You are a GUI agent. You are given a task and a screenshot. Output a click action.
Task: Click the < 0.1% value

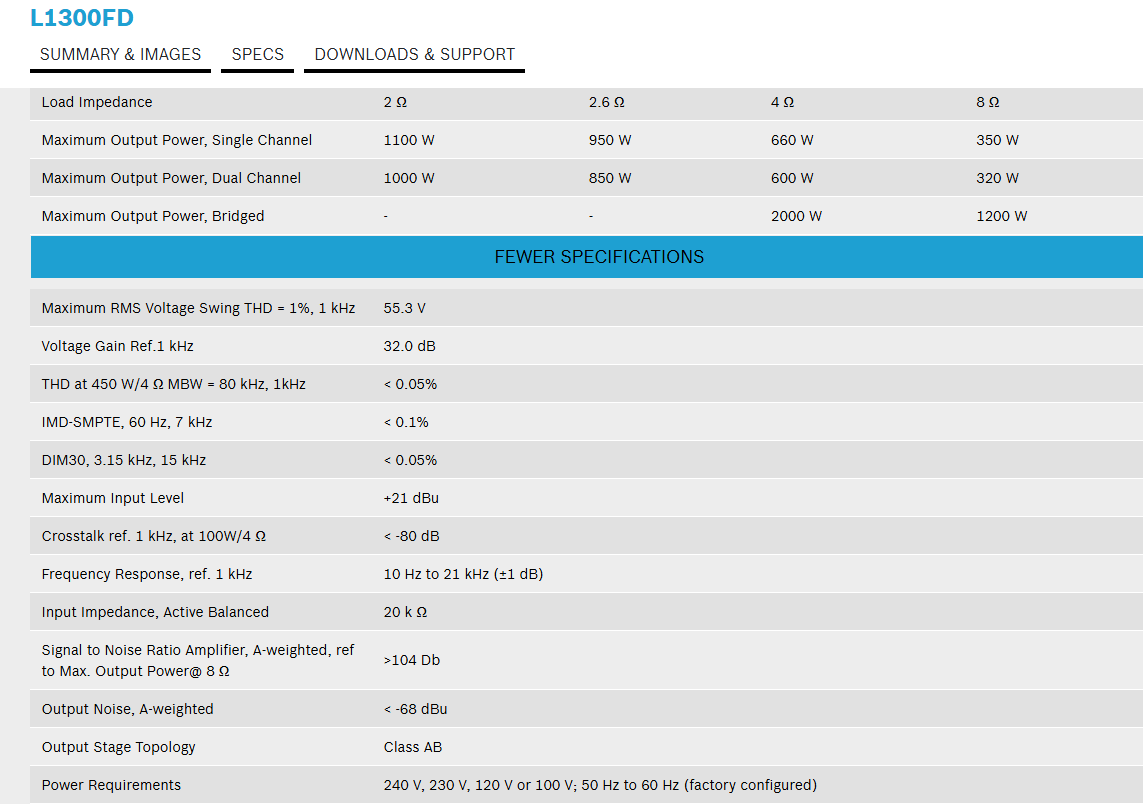pyautogui.click(x=406, y=421)
